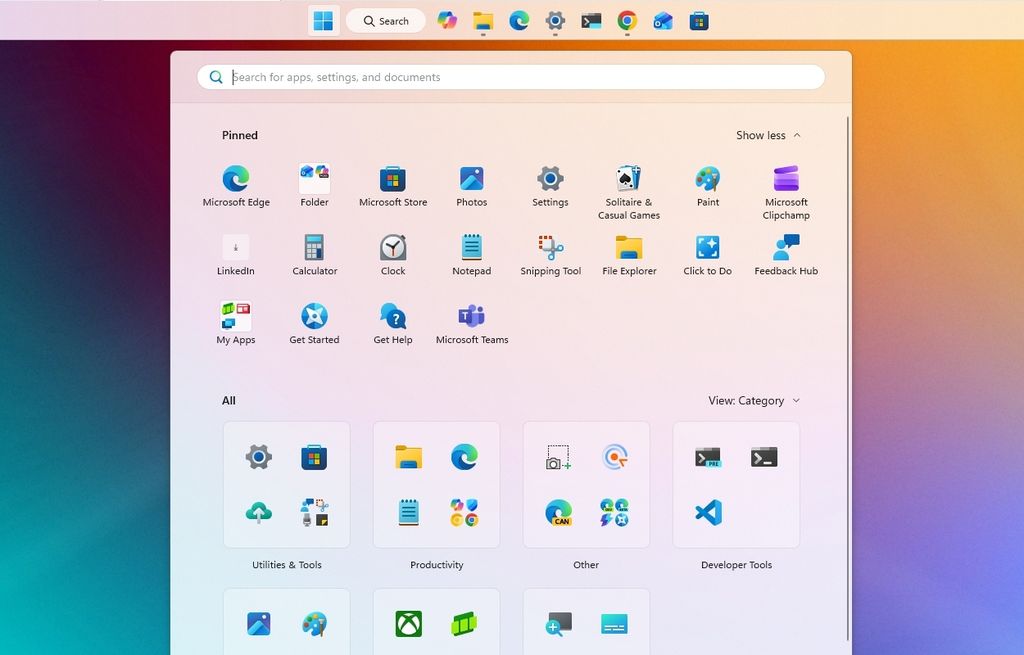The height and width of the screenshot is (655, 1024).
Task: Open the View: Category dropdown
Action: [x=754, y=400]
